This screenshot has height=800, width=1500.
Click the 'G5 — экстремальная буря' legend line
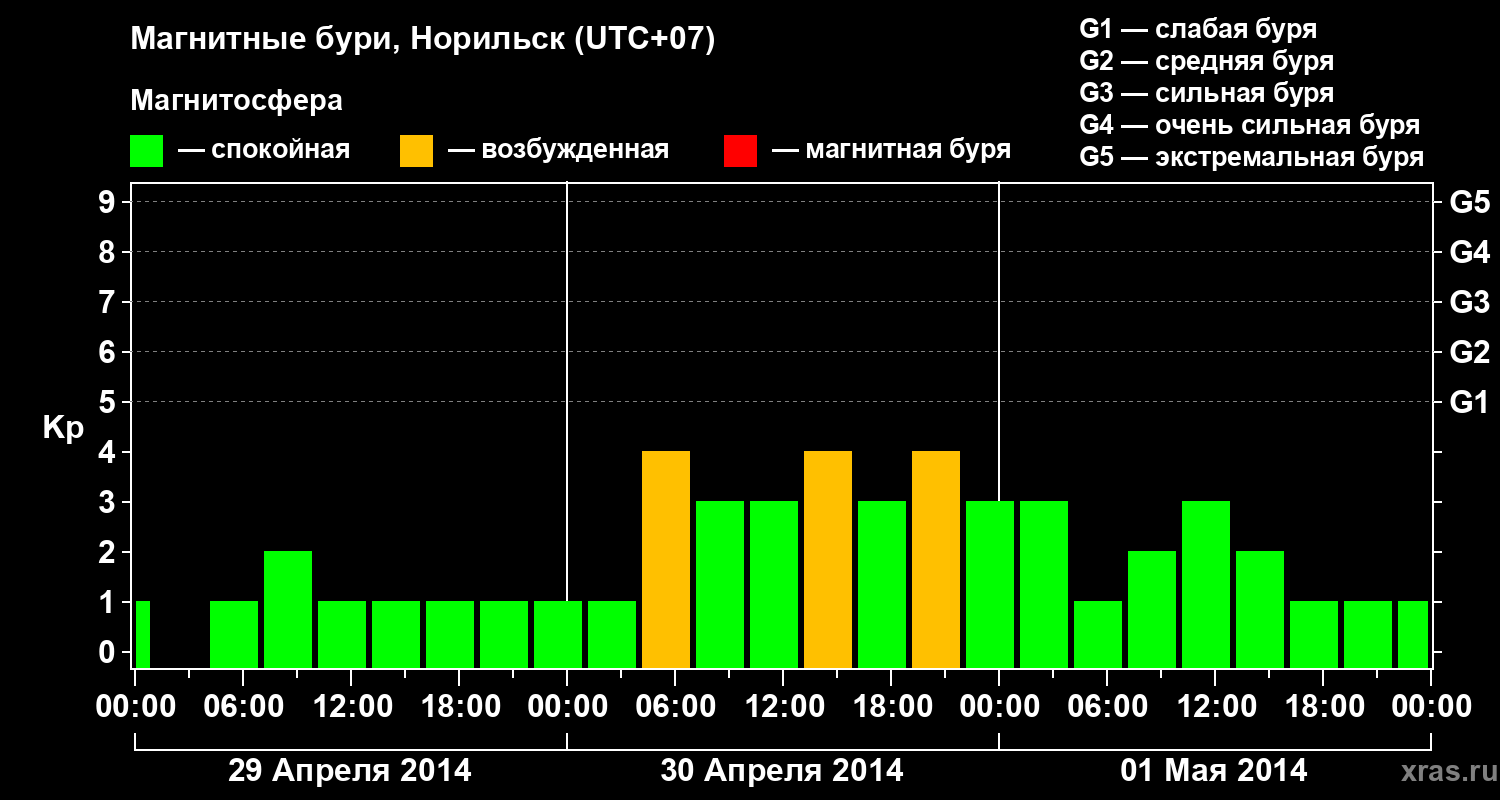pyautogui.click(x=1252, y=157)
